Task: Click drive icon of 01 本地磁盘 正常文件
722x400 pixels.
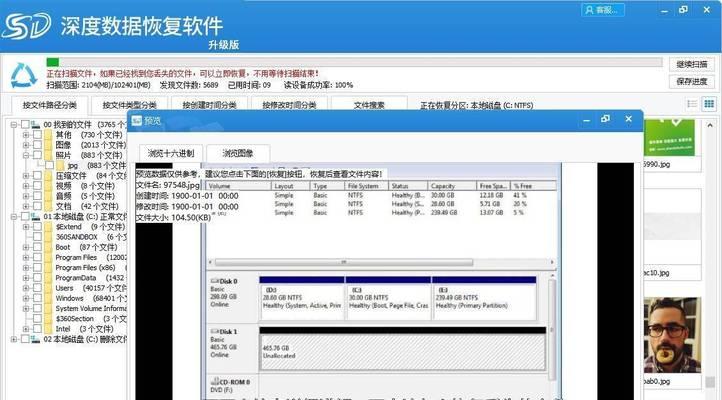Action: [35, 216]
